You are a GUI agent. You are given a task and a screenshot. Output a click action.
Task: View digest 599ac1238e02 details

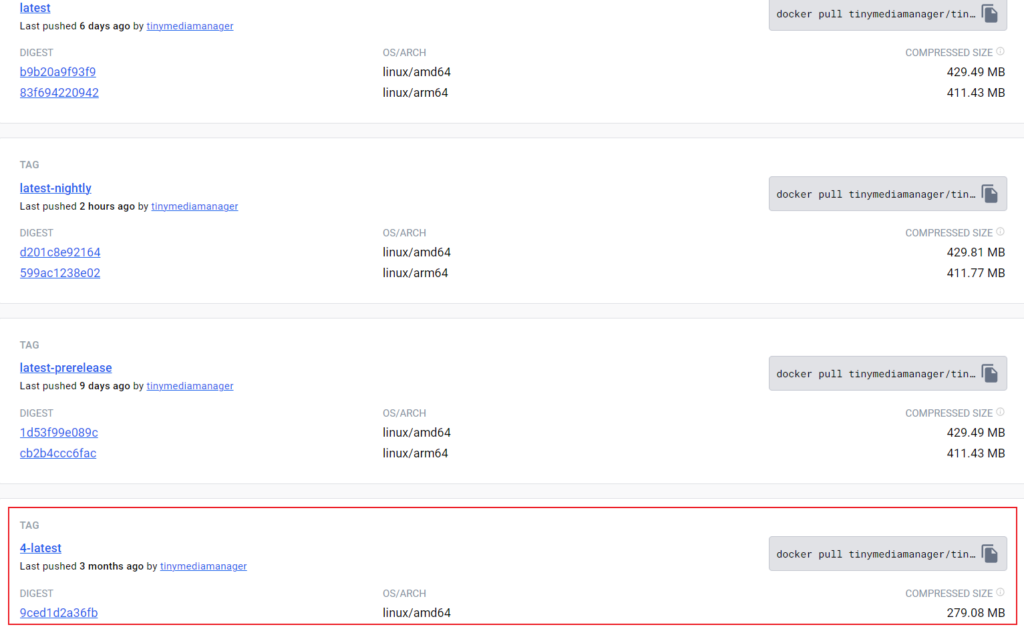click(60, 273)
